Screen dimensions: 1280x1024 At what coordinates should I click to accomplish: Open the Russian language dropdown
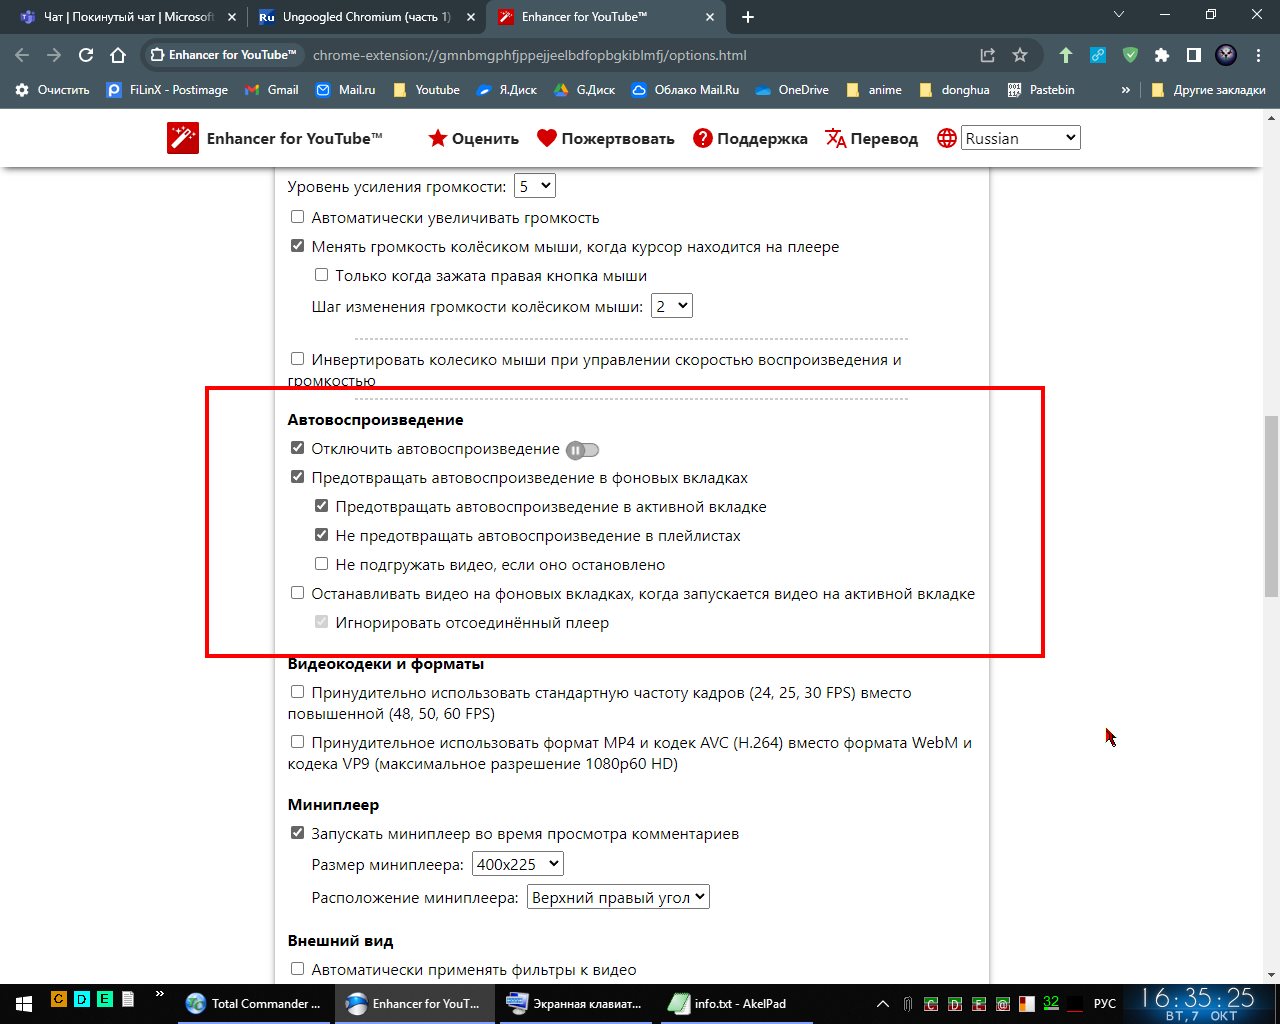point(1020,138)
